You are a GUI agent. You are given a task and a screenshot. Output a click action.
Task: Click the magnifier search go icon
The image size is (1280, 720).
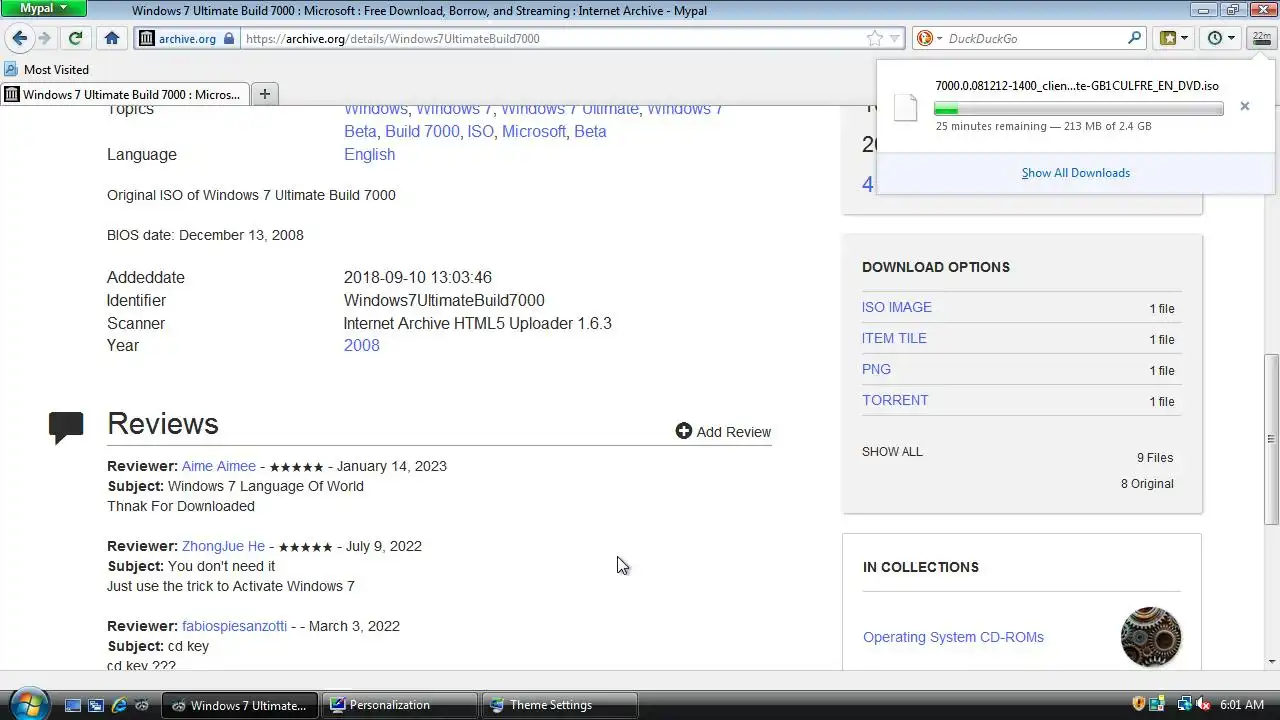[x=1134, y=38]
